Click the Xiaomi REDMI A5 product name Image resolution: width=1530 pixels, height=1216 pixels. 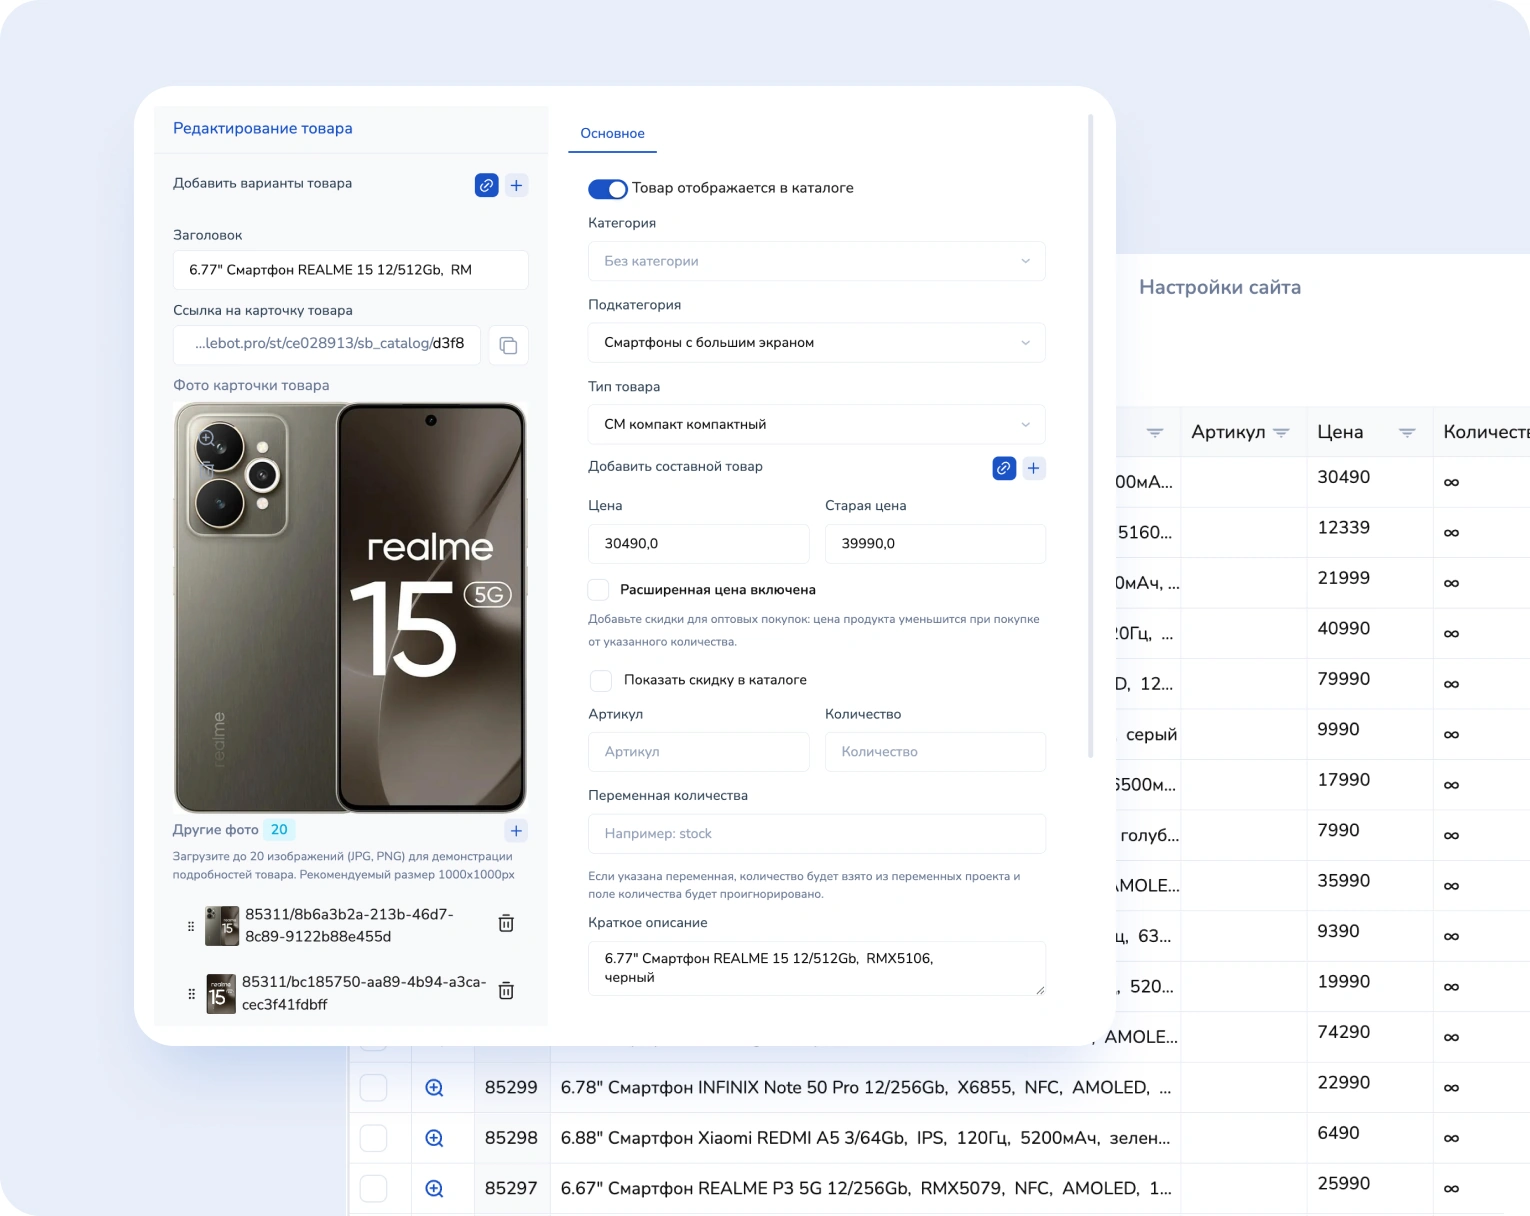pyautogui.click(x=865, y=1138)
